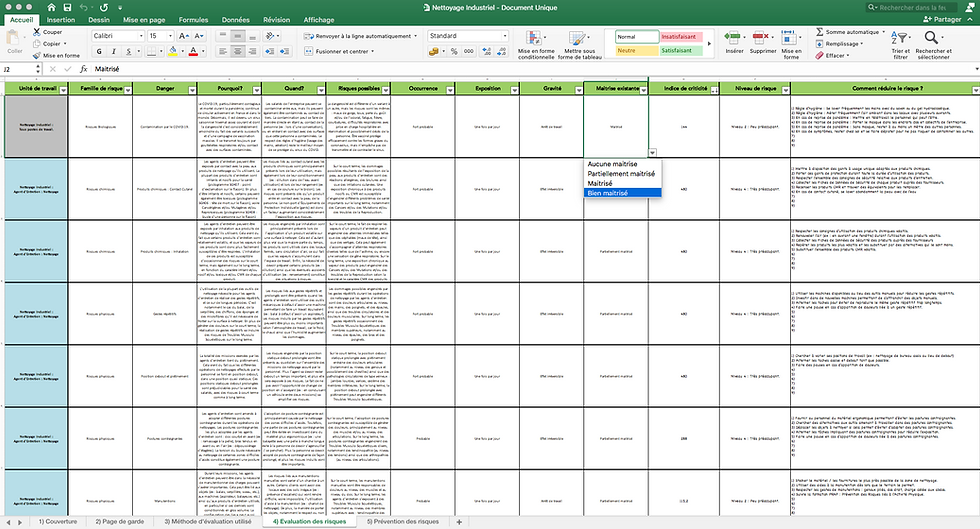Apply yellow fill color to cell
Image resolution: width=980 pixels, height=529 pixels.
tap(172, 51)
